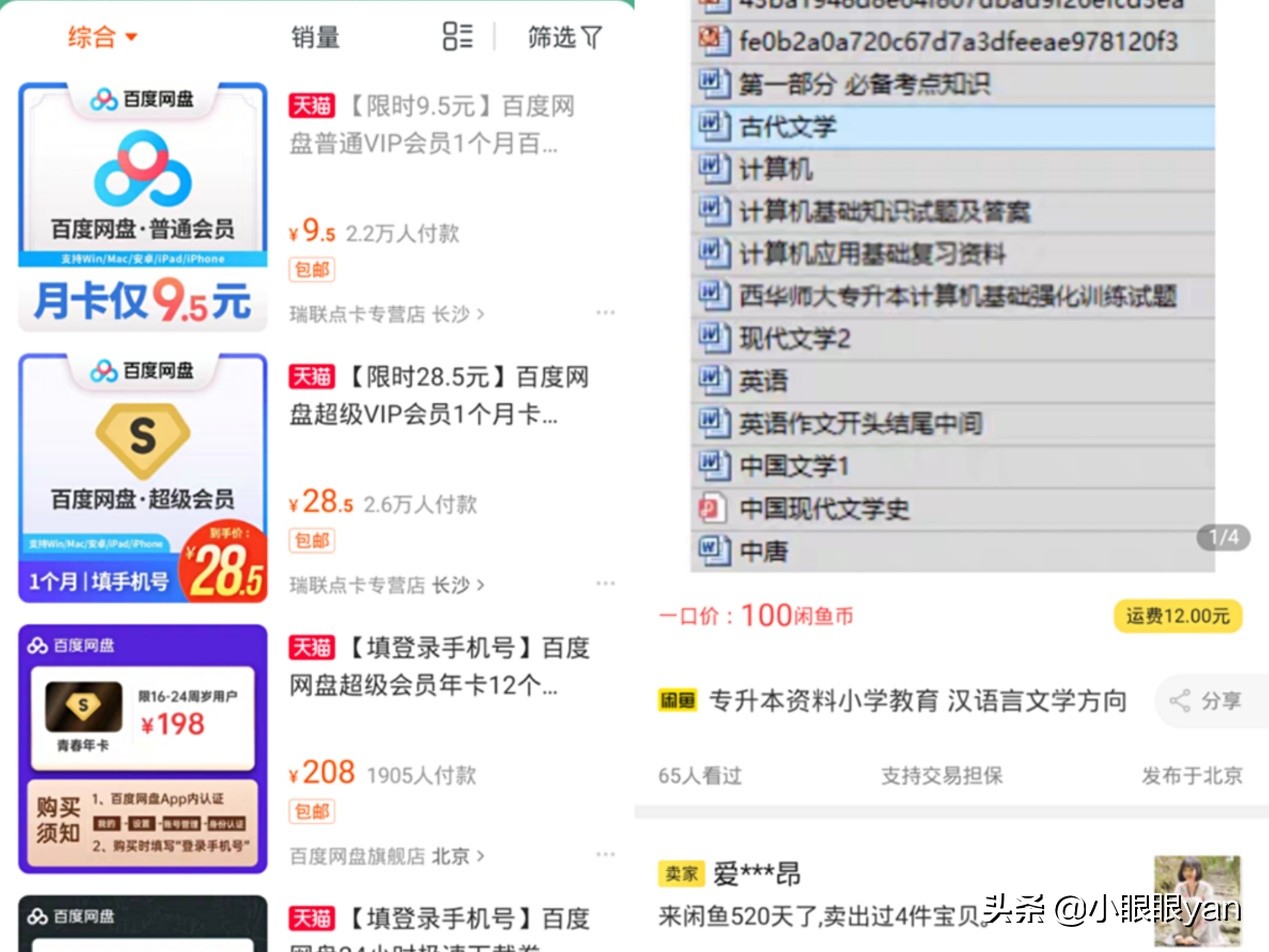The image size is (1269, 952).
Task: Click the 包邮 tag on the 28.5元 listing
Action: coord(311,540)
